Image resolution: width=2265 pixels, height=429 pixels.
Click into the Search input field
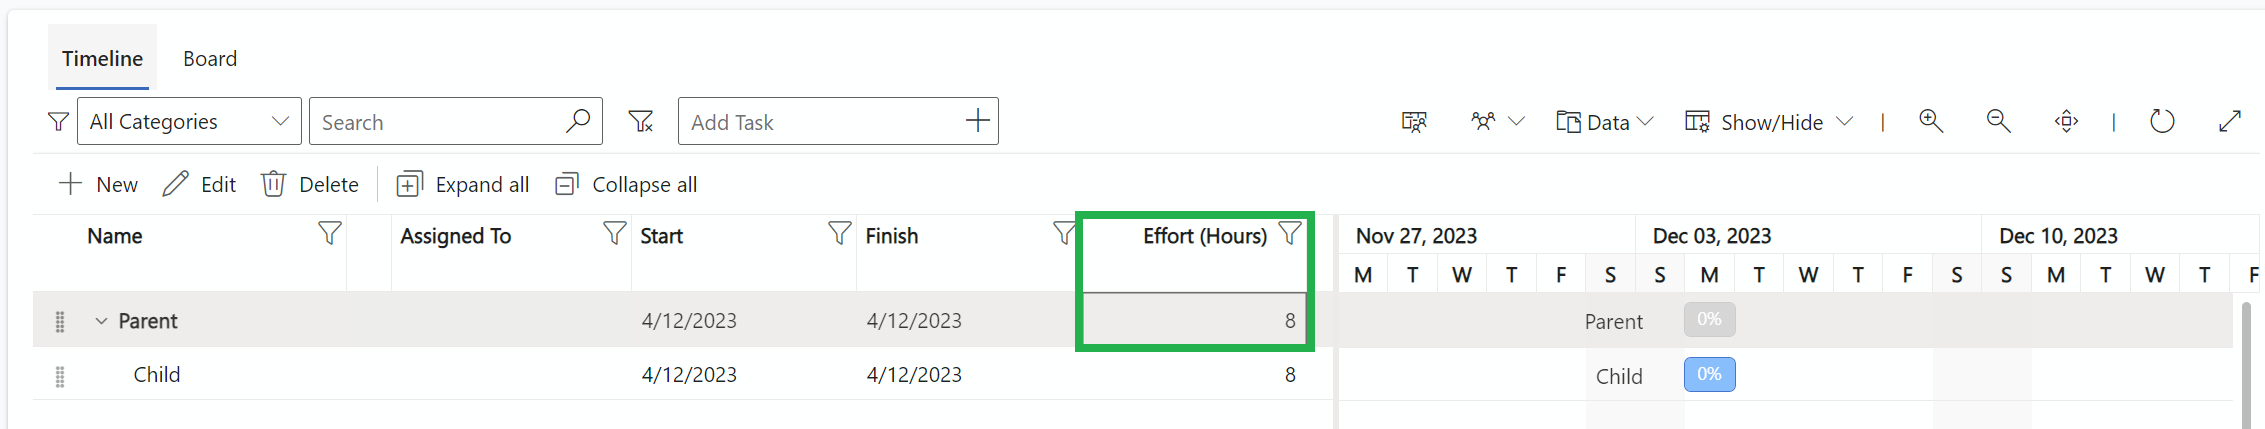(440, 122)
